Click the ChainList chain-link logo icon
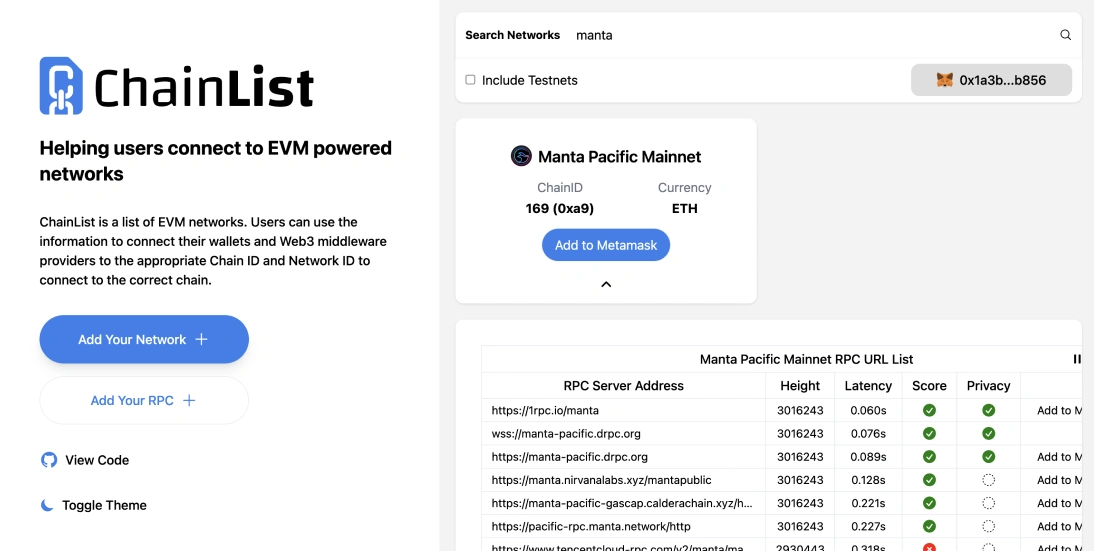Image resolution: width=1094 pixels, height=551 pixels. [x=61, y=86]
